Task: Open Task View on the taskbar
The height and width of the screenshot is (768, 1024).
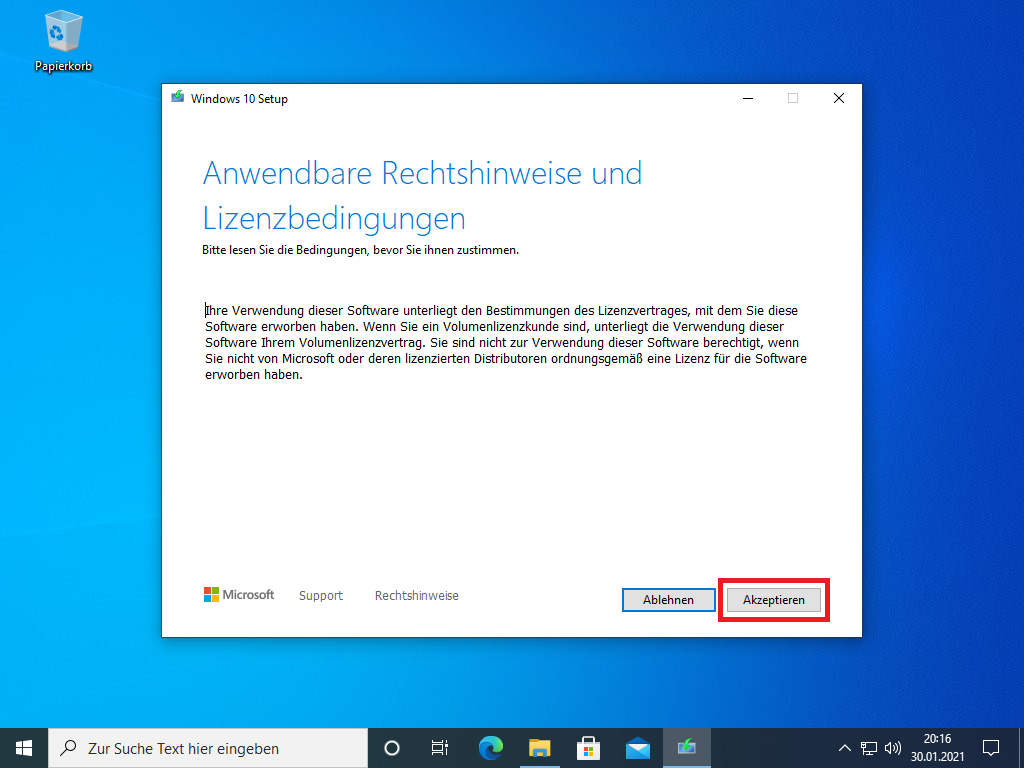Action: (440, 748)
